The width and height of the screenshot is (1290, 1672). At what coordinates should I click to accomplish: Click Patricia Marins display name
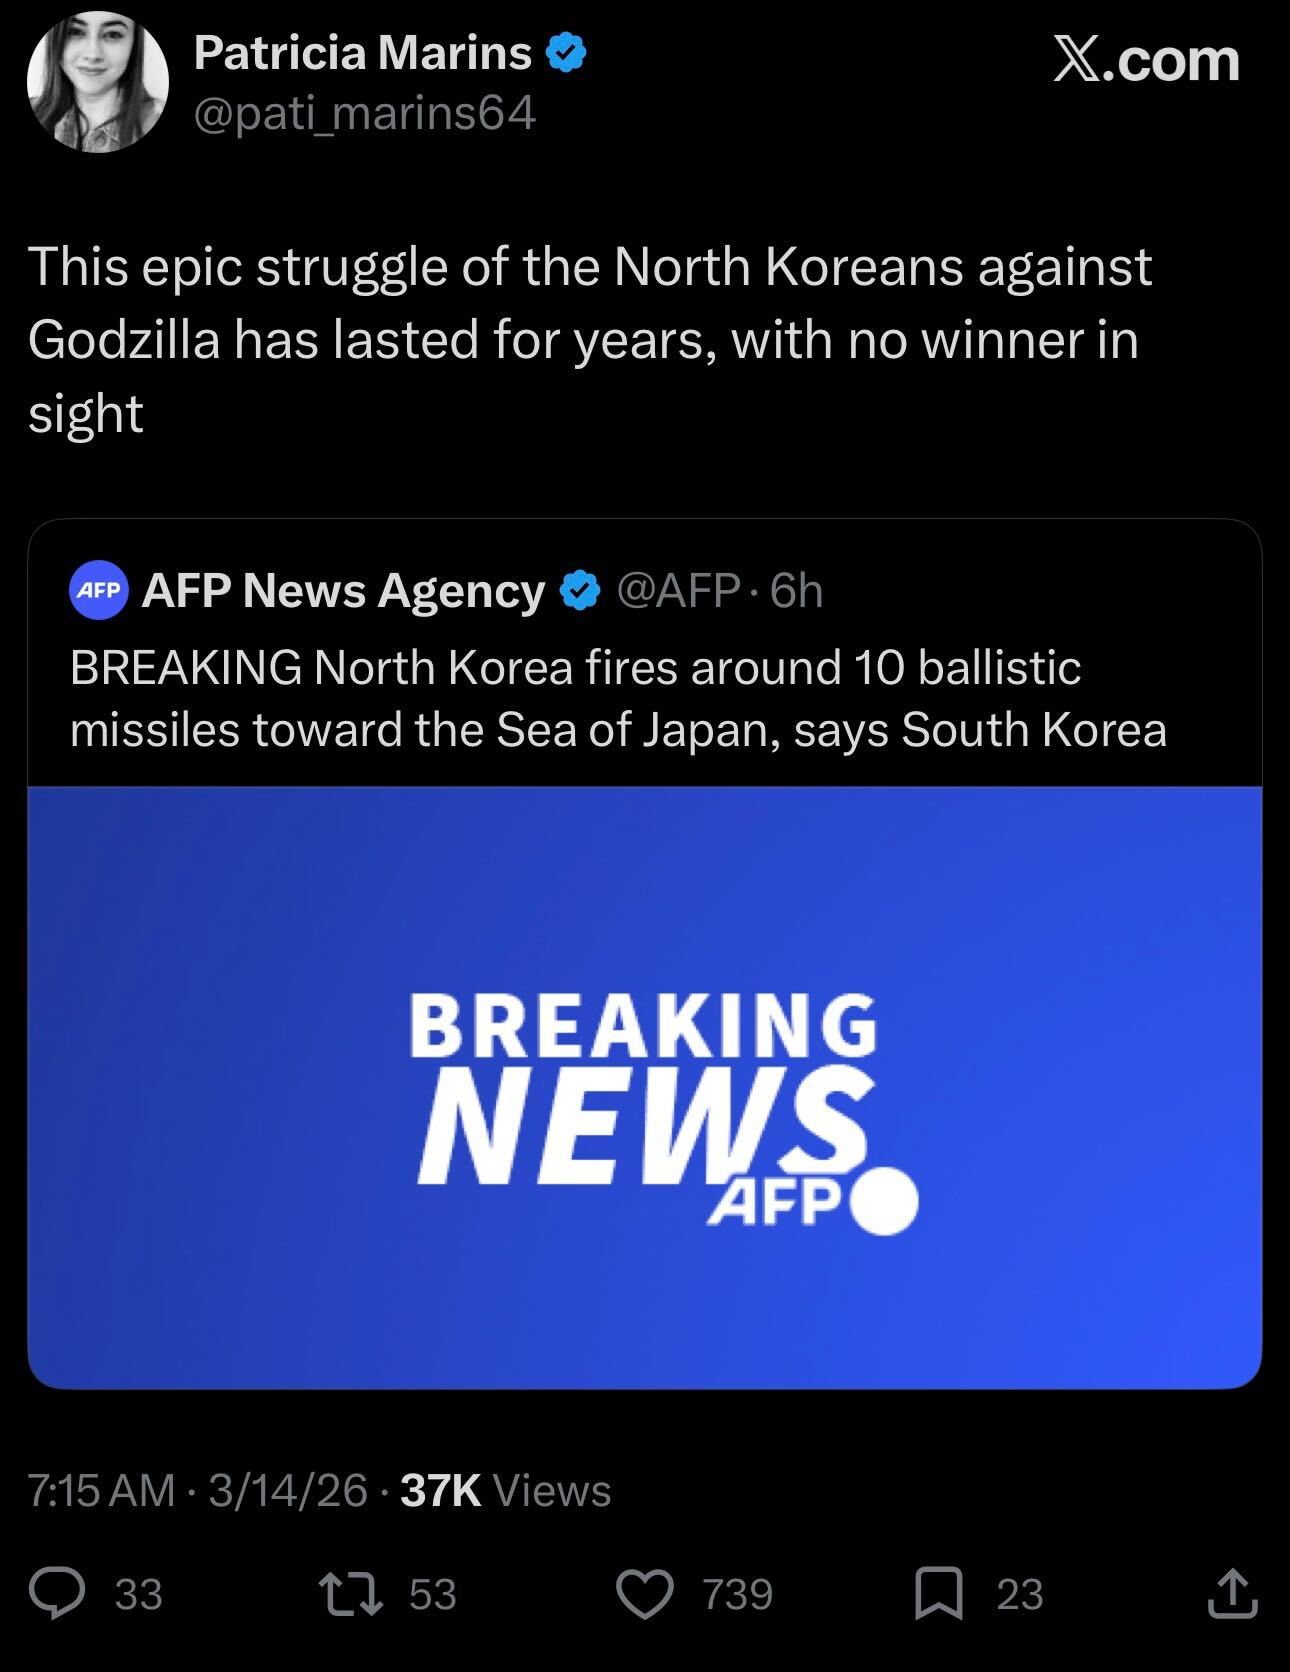pos(362,53)
